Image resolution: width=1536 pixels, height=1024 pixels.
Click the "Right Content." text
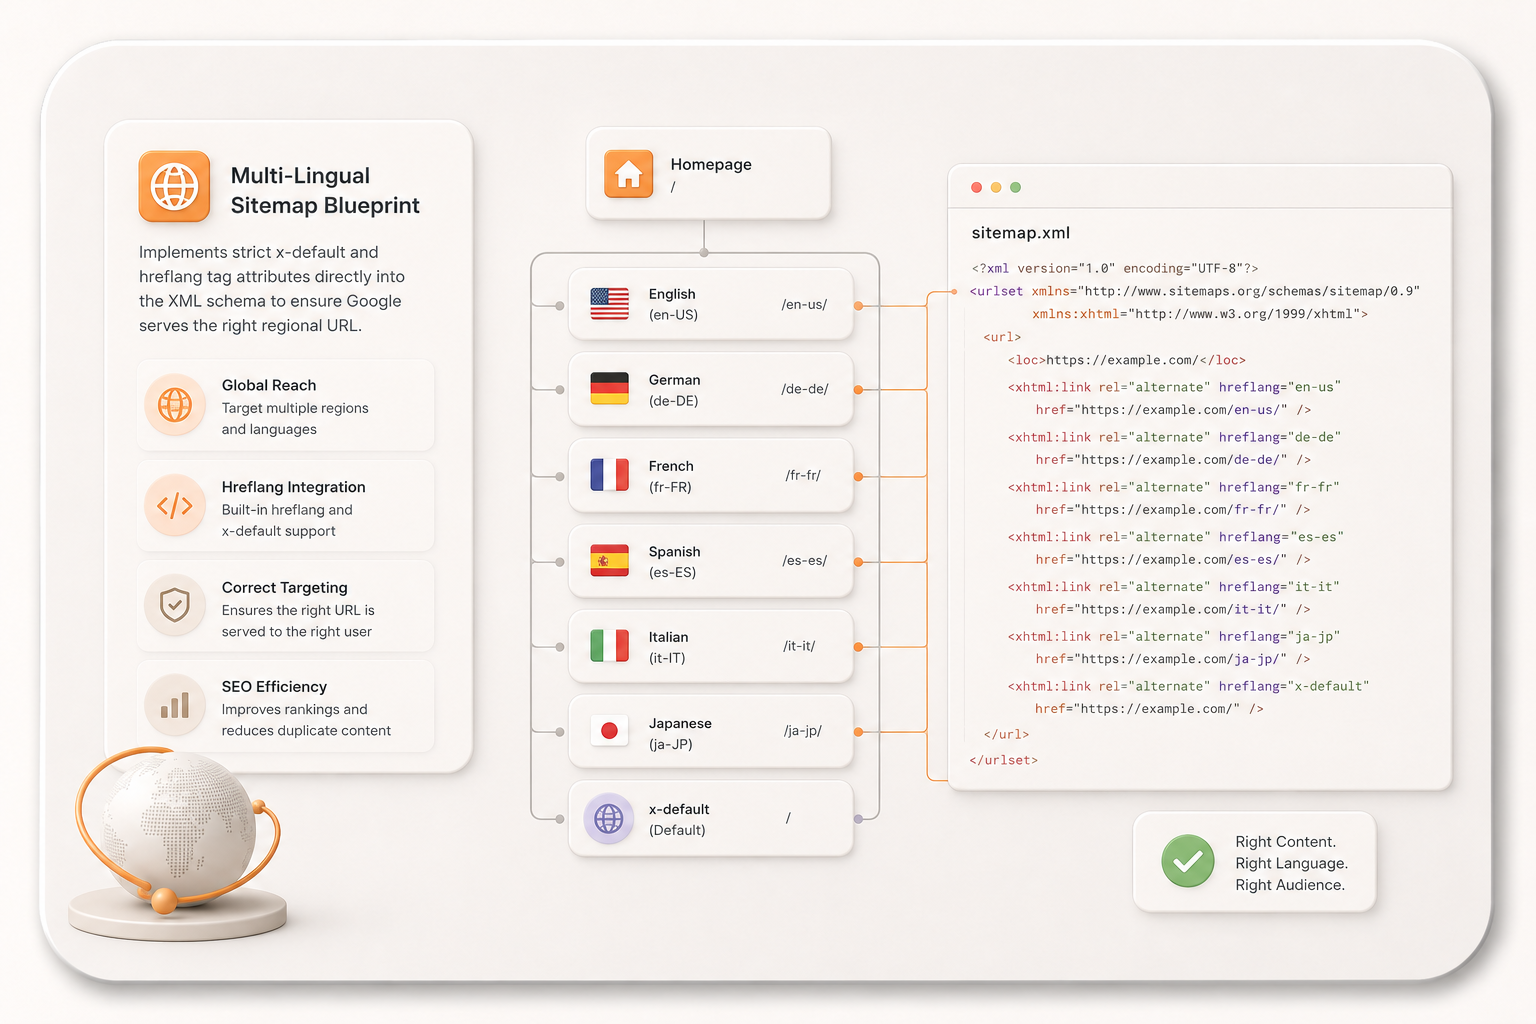coord(1286,842)
